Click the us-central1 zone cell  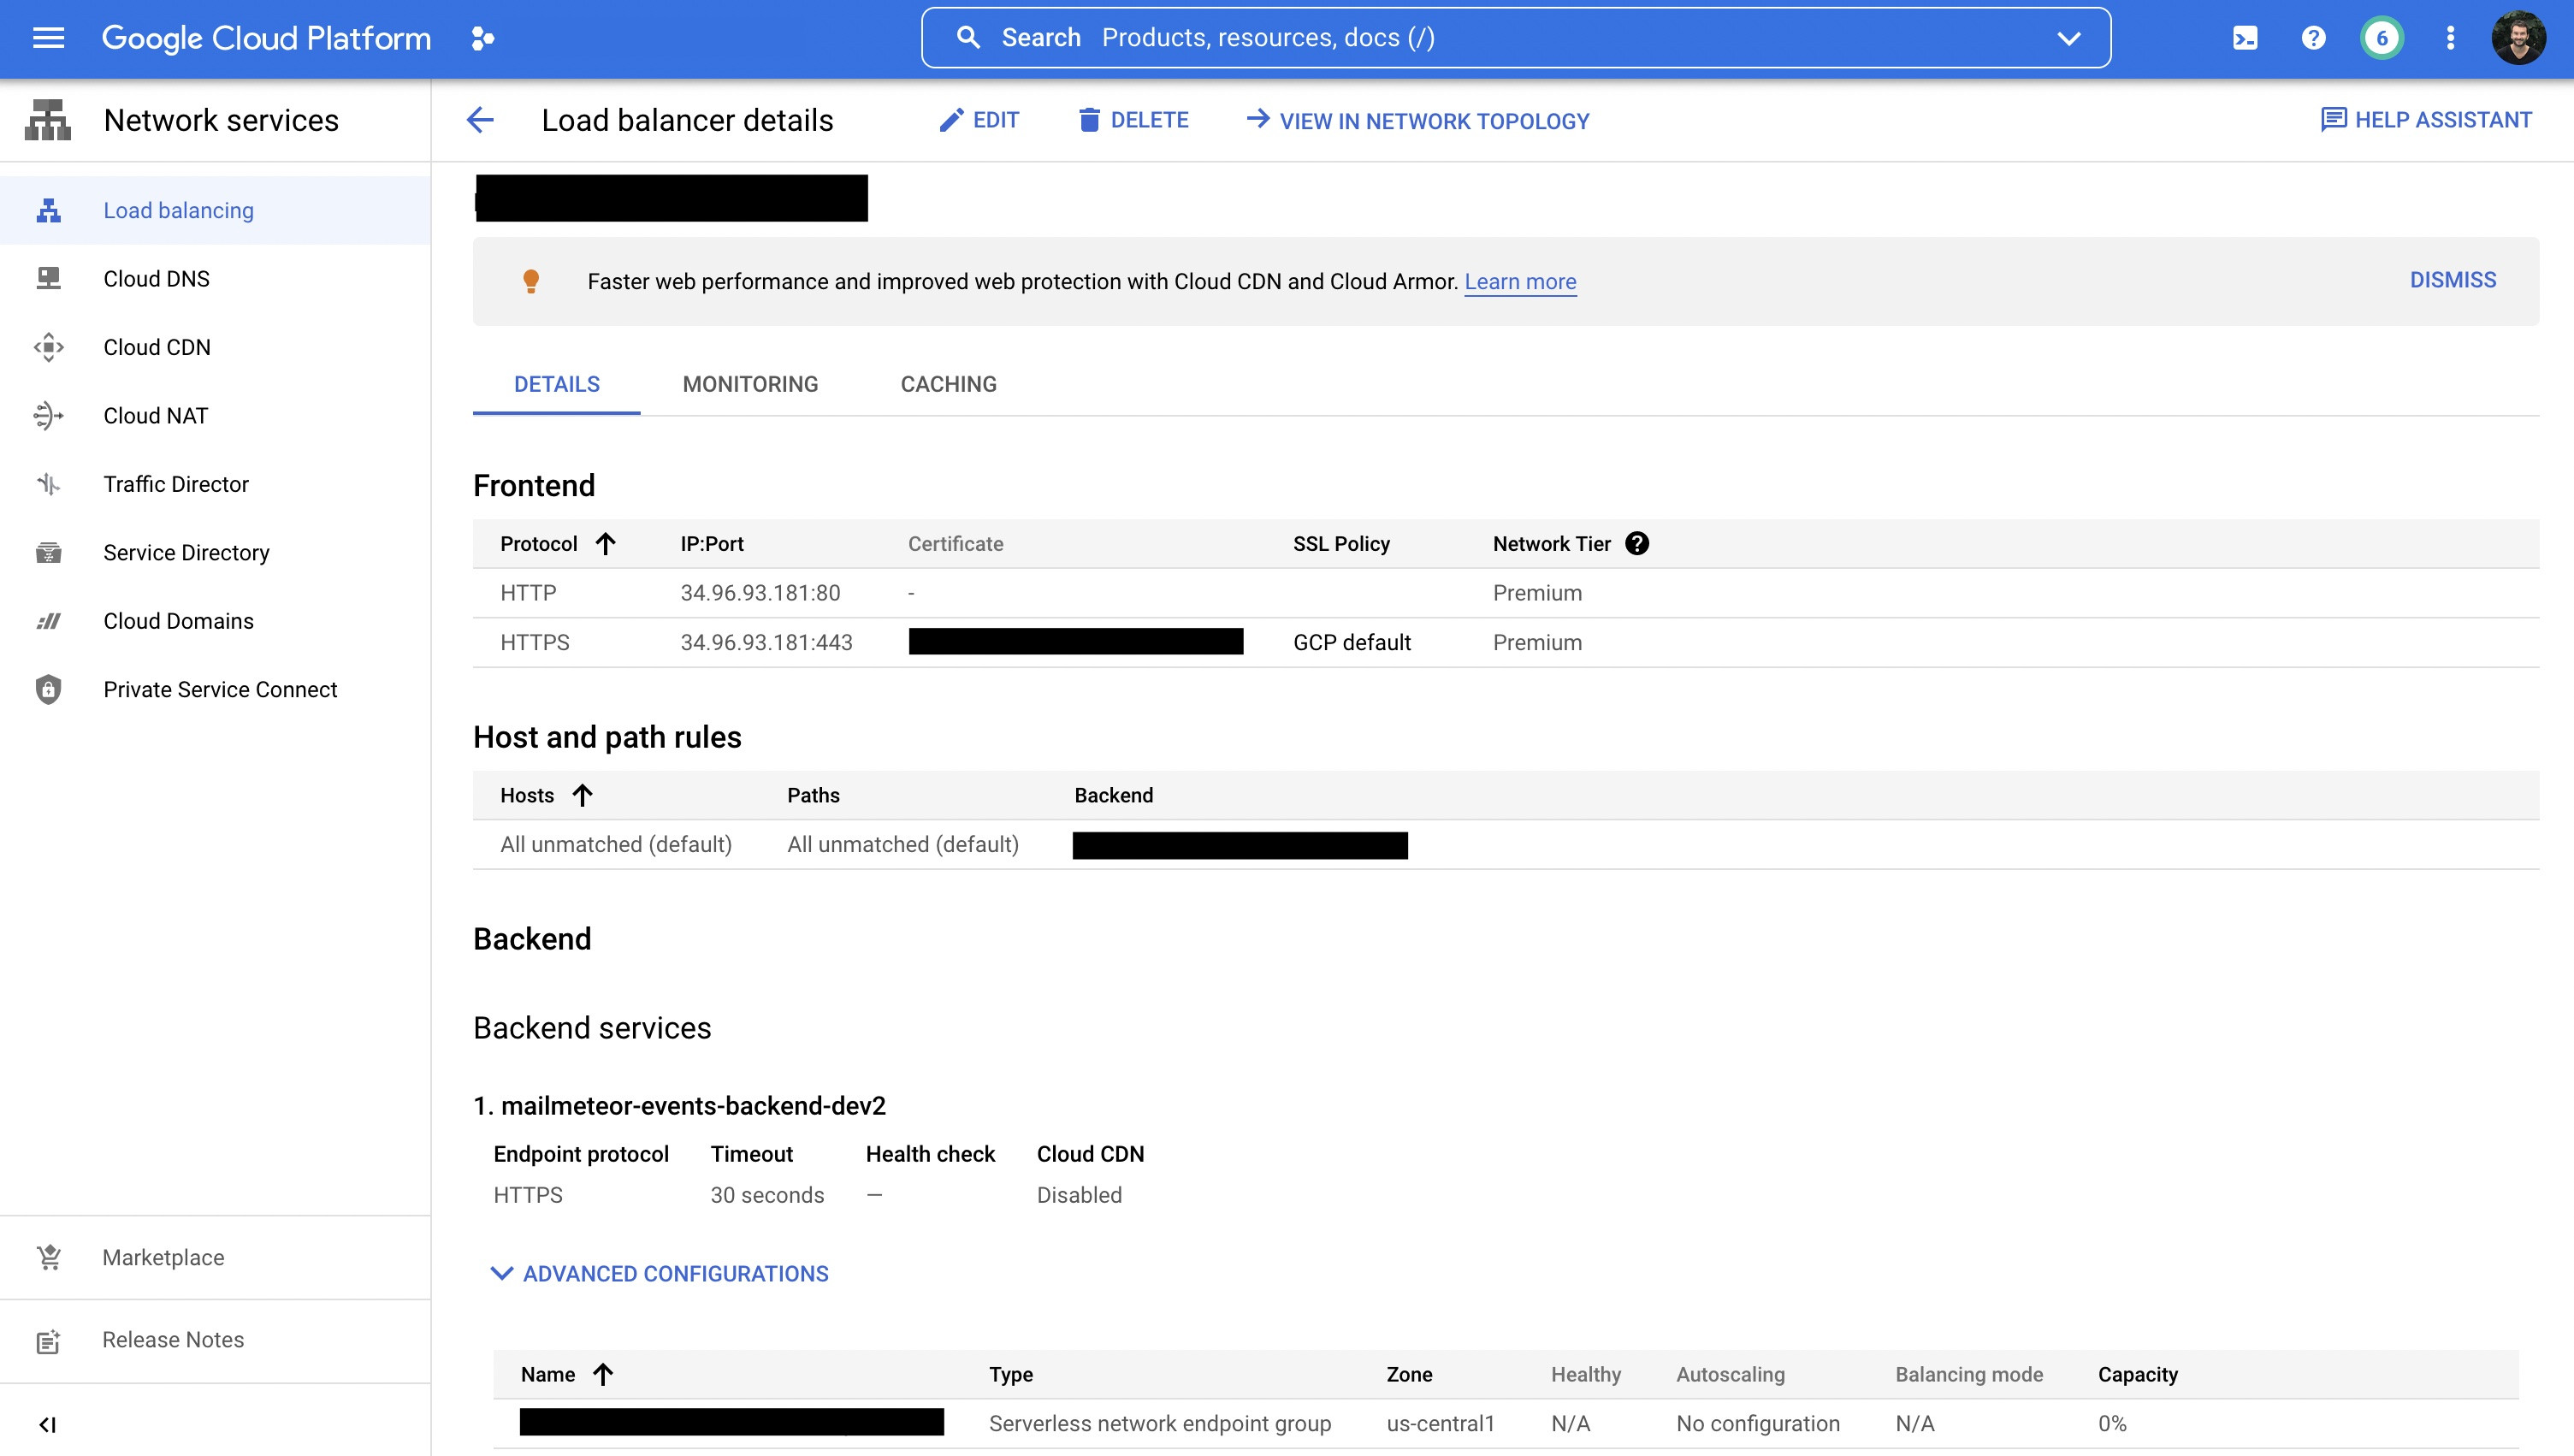(1440, 1423)
